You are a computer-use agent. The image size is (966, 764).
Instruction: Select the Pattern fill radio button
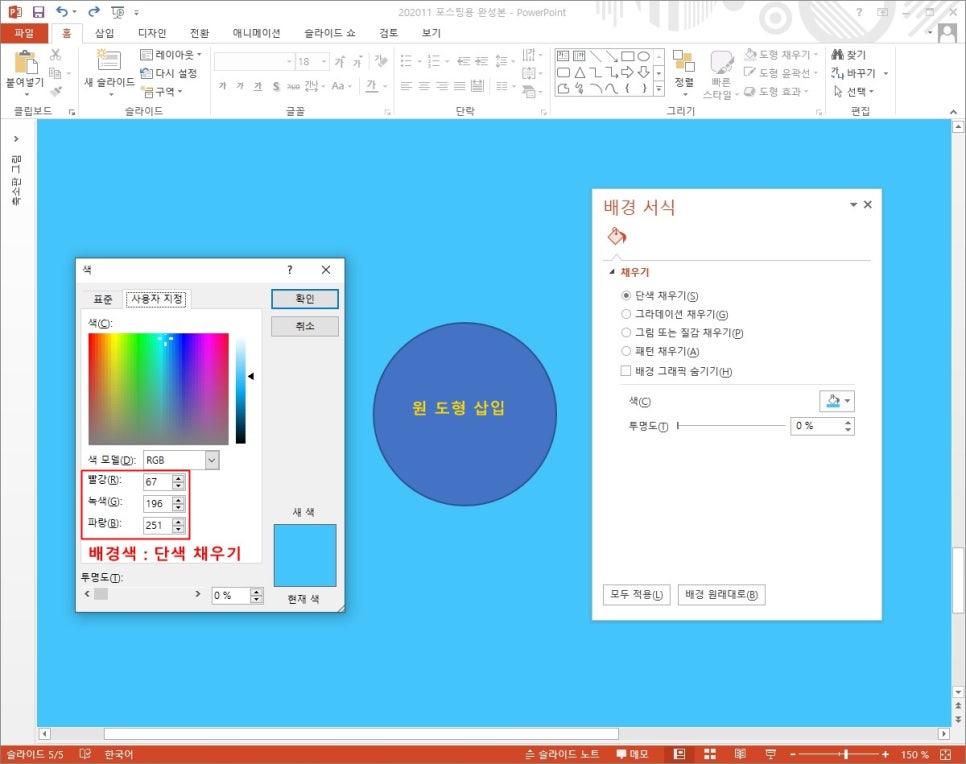[x=626, y=351]
